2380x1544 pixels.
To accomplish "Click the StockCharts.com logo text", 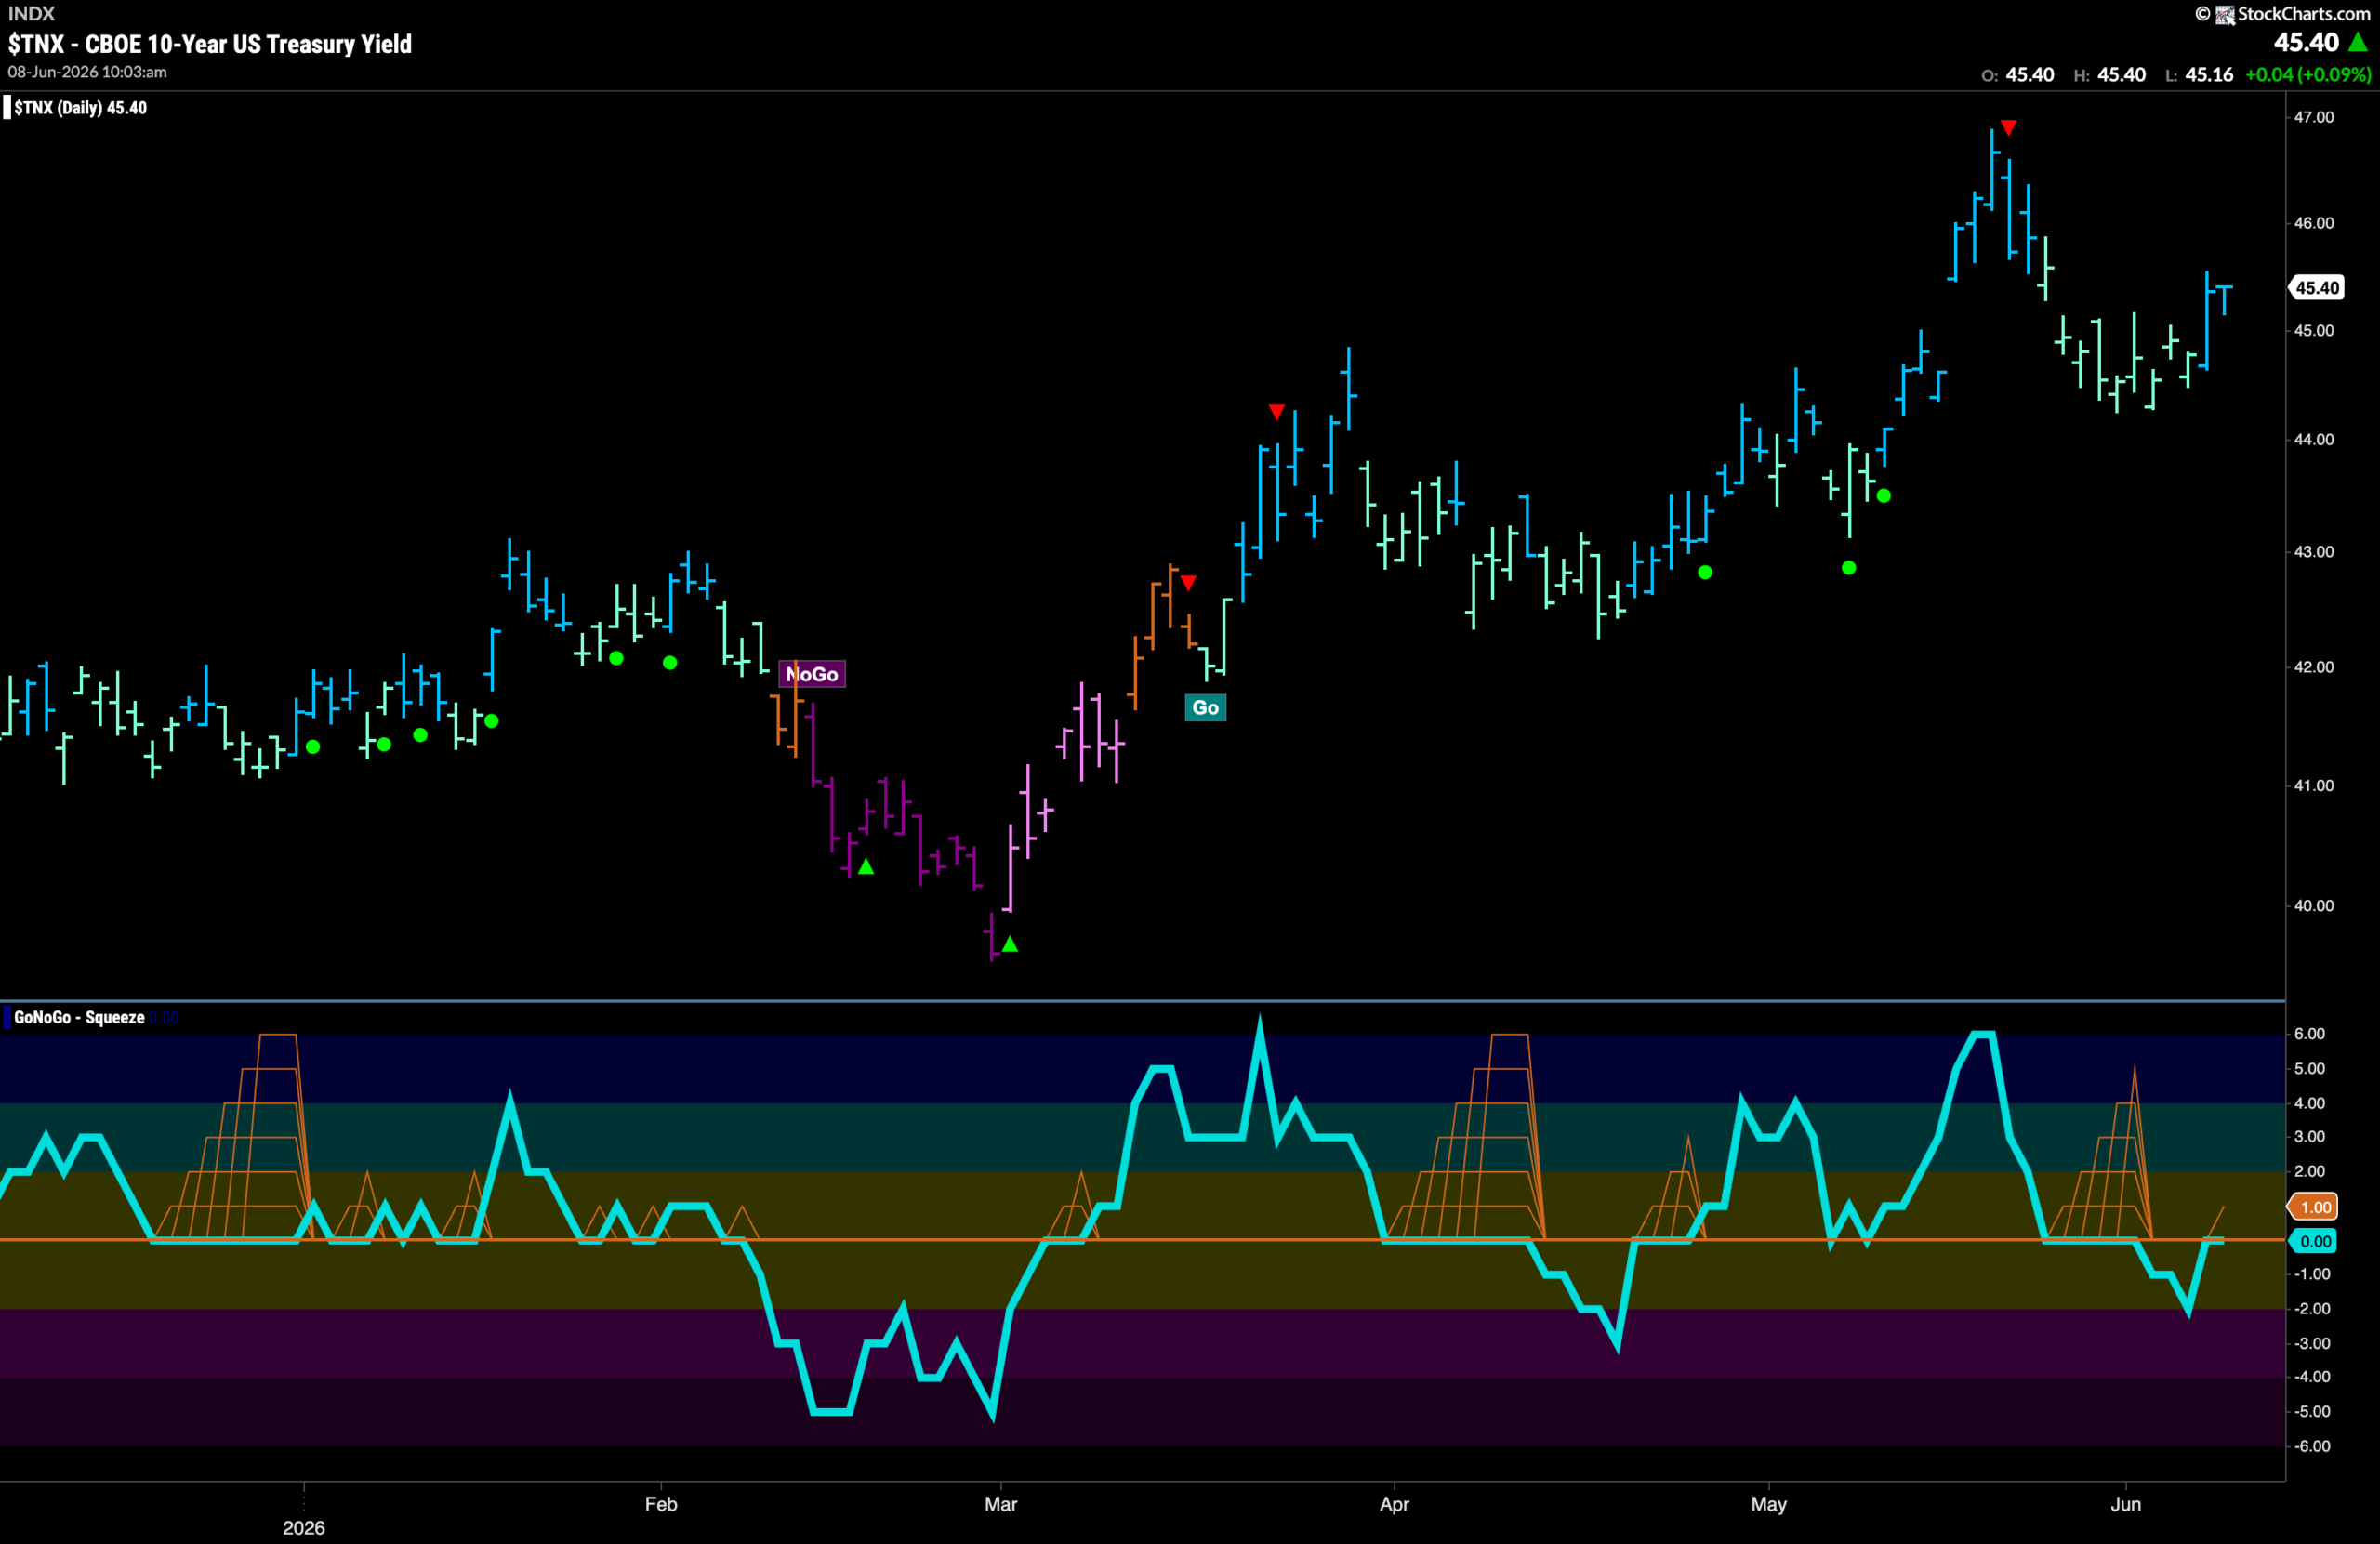I will (x=2303, y=13).
